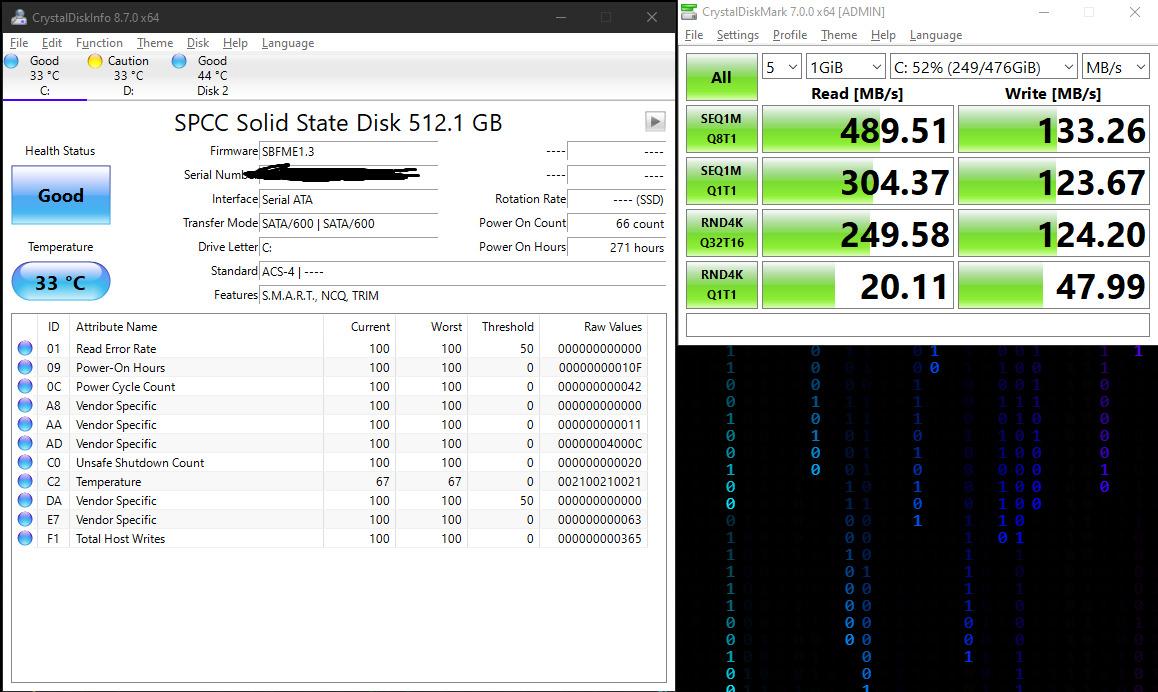Open File menu in CrystalDiskMark
1158x692 pixels.
pyautogui.click(x=694, y=35)
